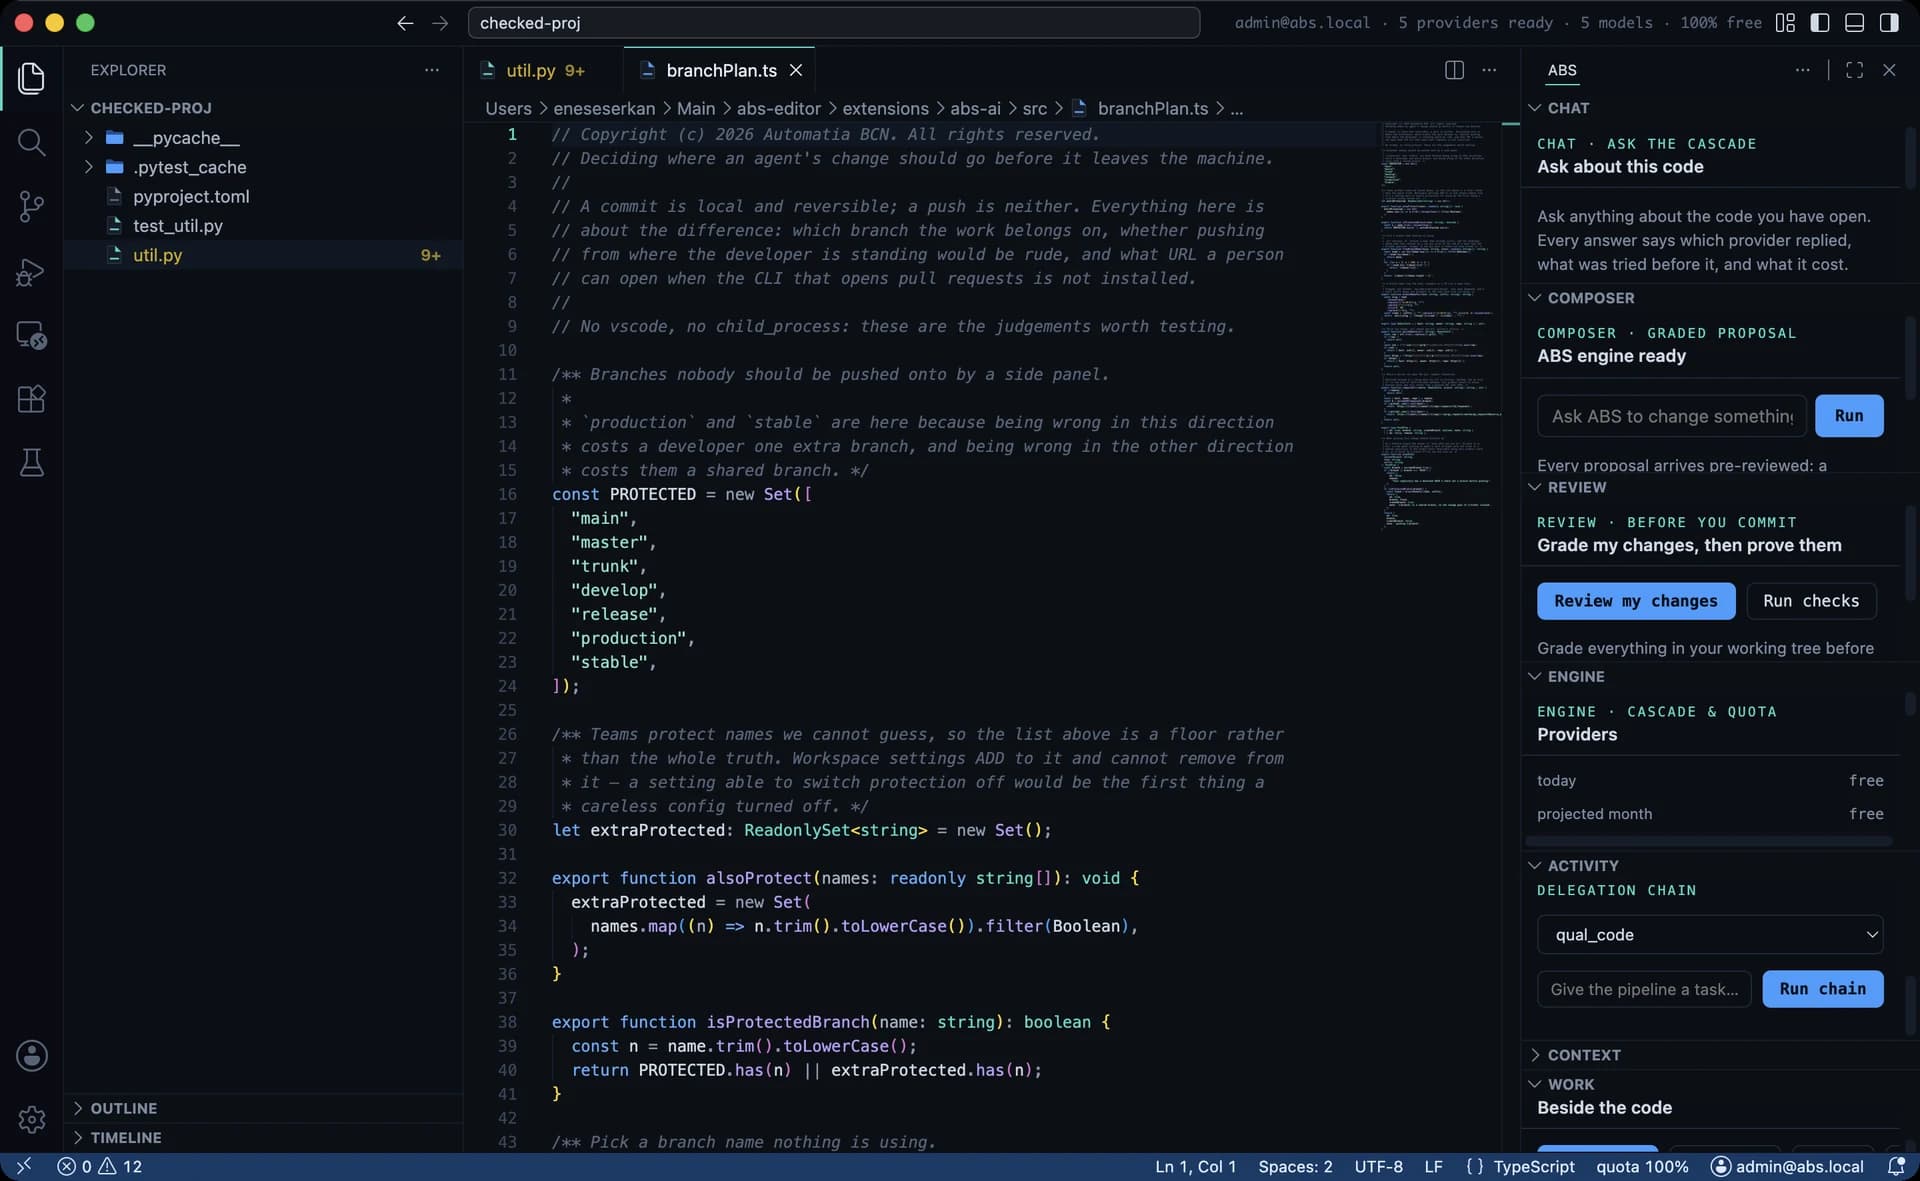1920x1181 pixels.
Task: Click quota 100% in status bar
Action: click(x=1642, y=1166)
